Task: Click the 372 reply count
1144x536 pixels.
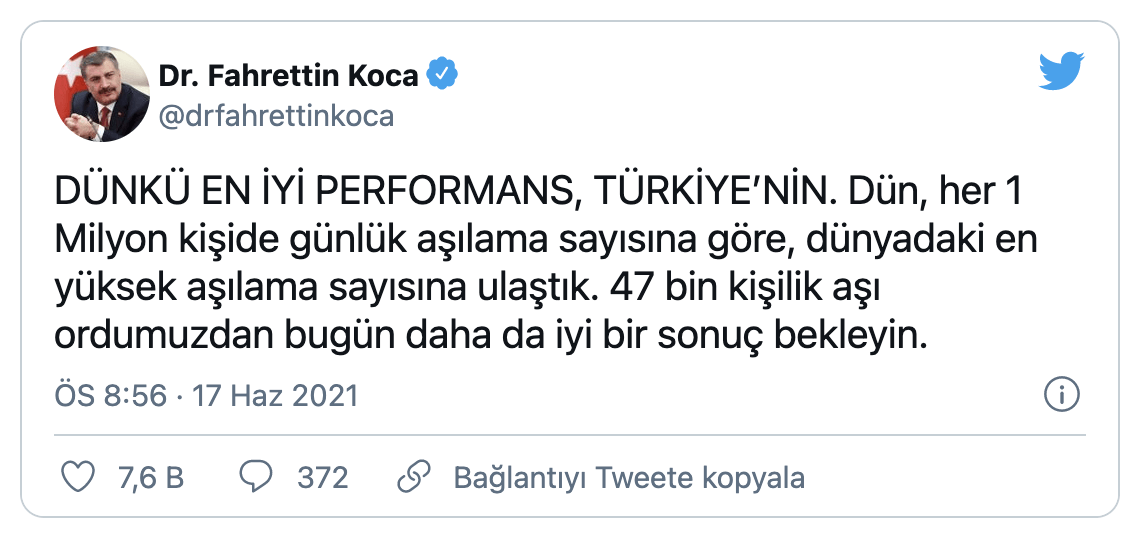Action: coord(322,478)
